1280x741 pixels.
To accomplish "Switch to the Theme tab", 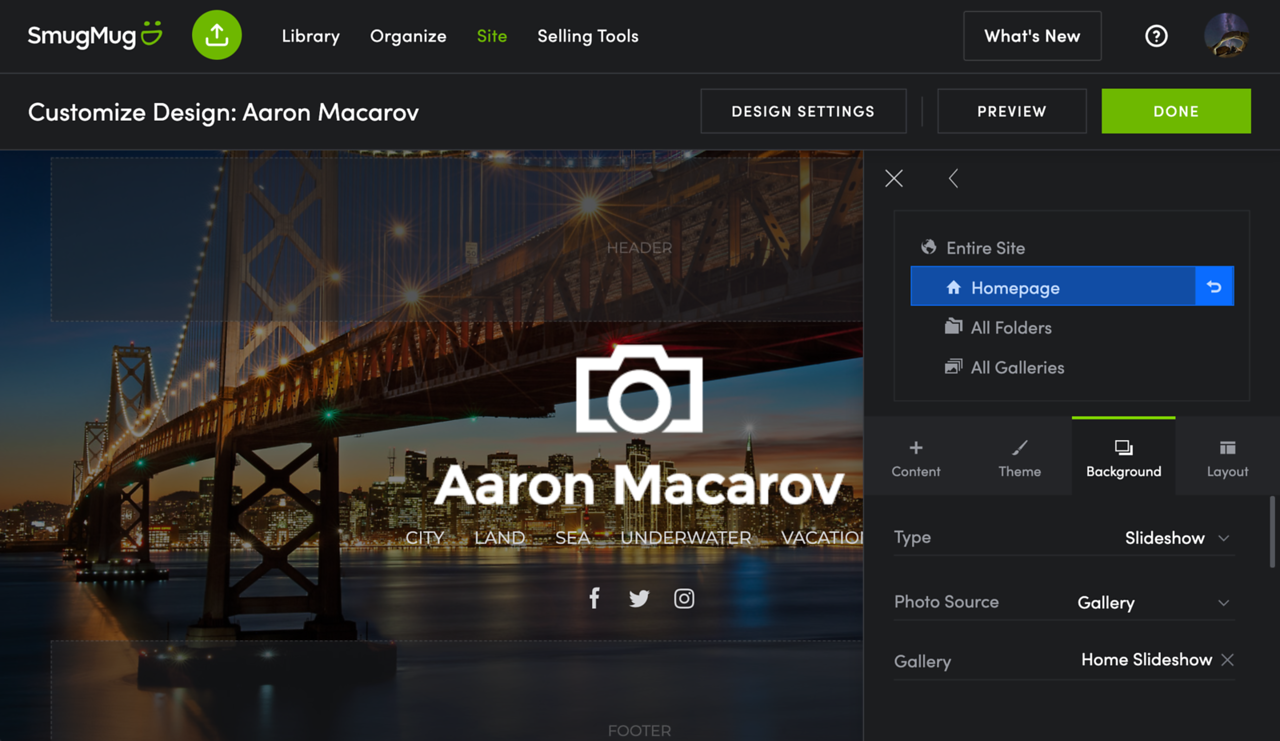I will (1020, 458).
